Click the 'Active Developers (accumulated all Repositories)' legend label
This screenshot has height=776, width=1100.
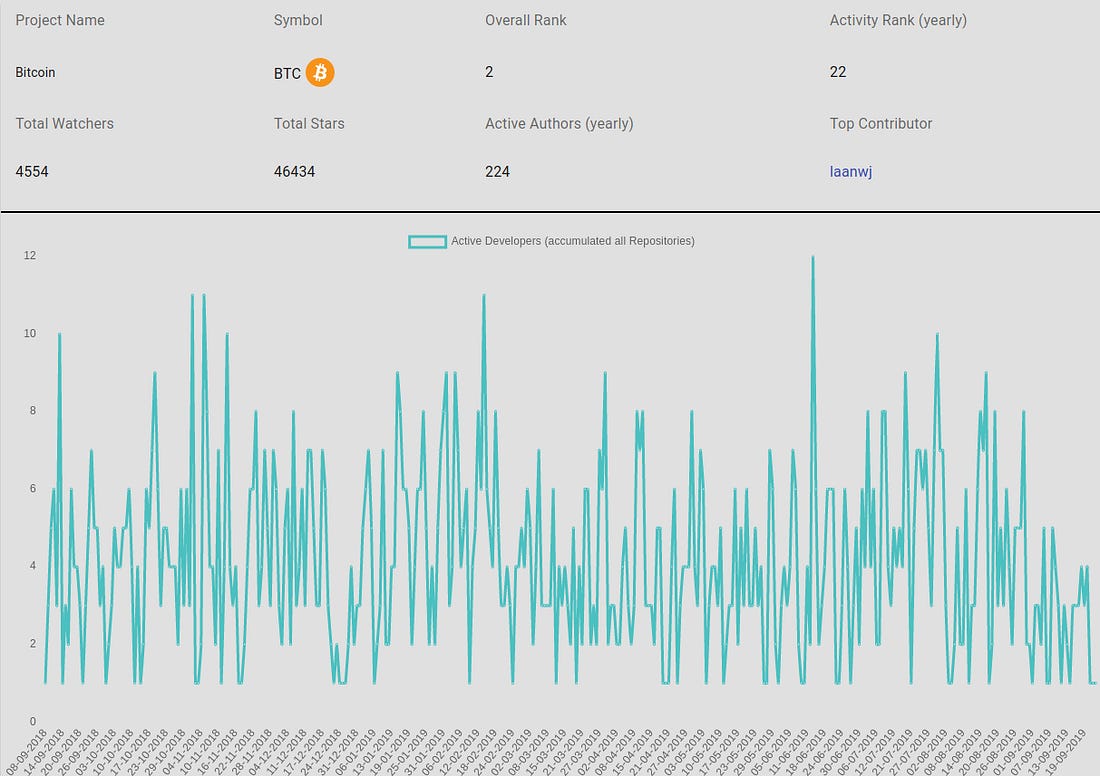click(x=572, y=241)
